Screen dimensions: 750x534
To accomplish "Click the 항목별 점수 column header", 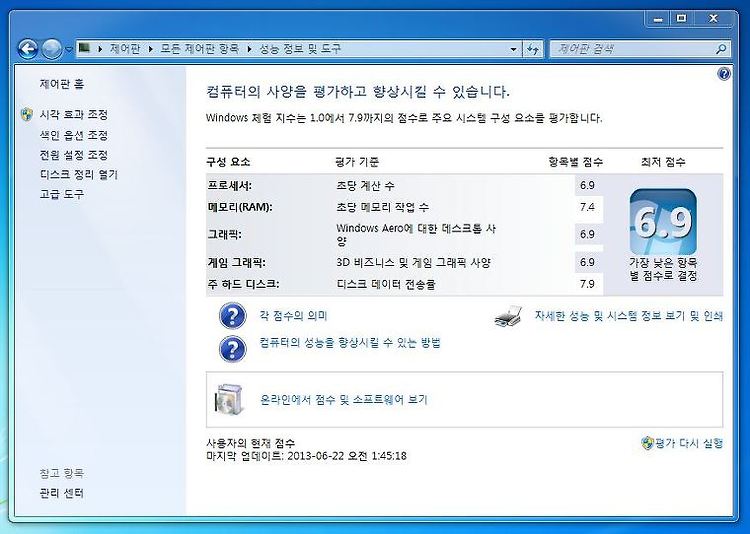I will 575,162.
